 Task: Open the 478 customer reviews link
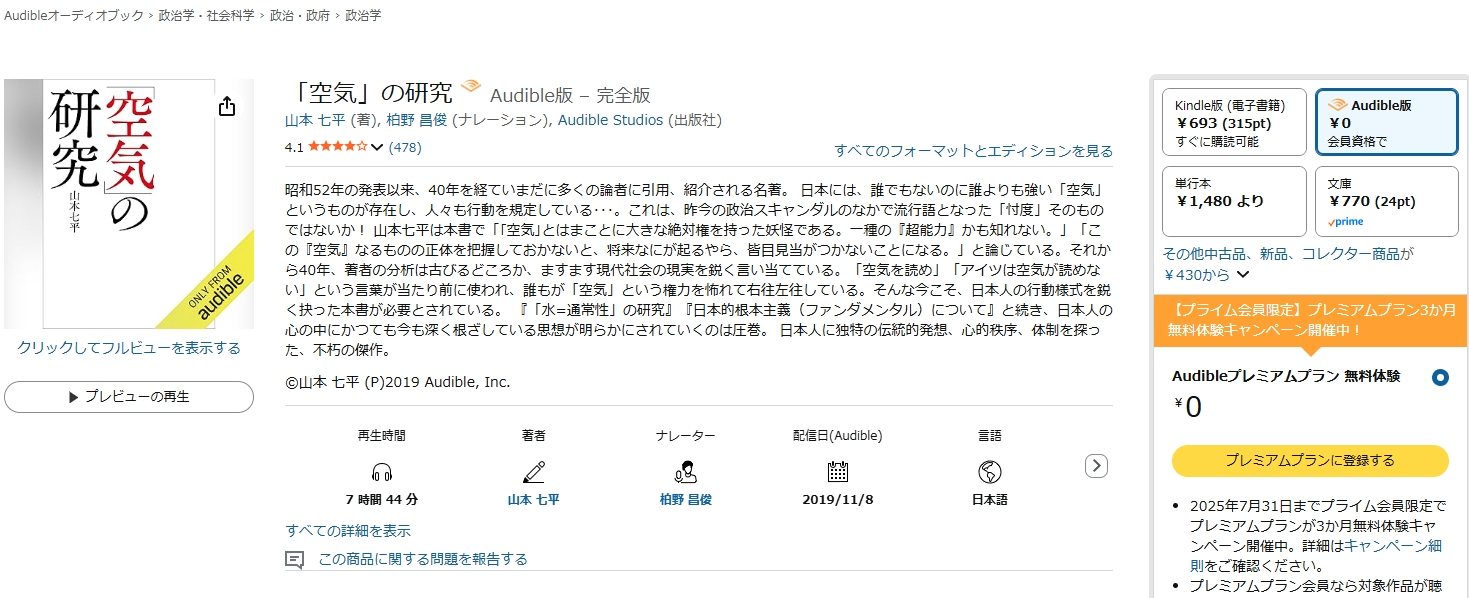pyautogui.click(x=405, y=148)
